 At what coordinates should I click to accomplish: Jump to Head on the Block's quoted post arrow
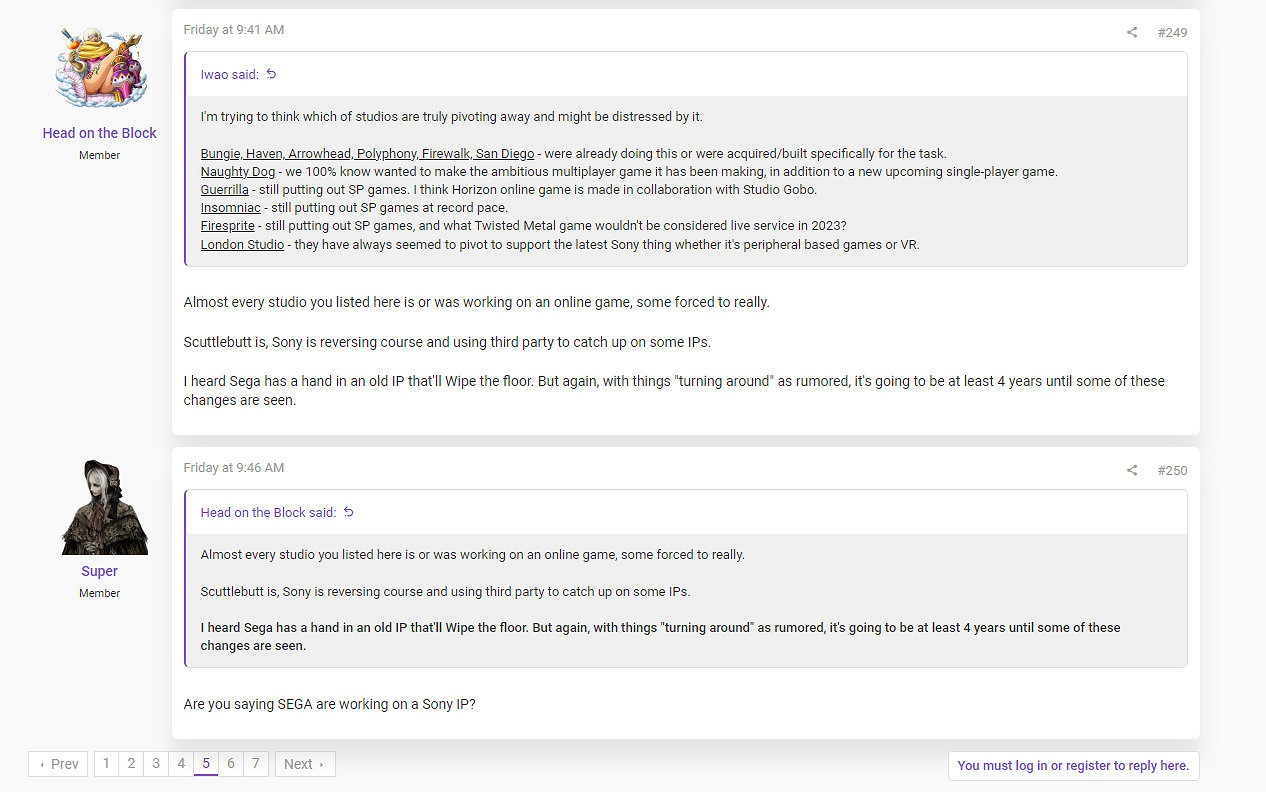(349, 512)
